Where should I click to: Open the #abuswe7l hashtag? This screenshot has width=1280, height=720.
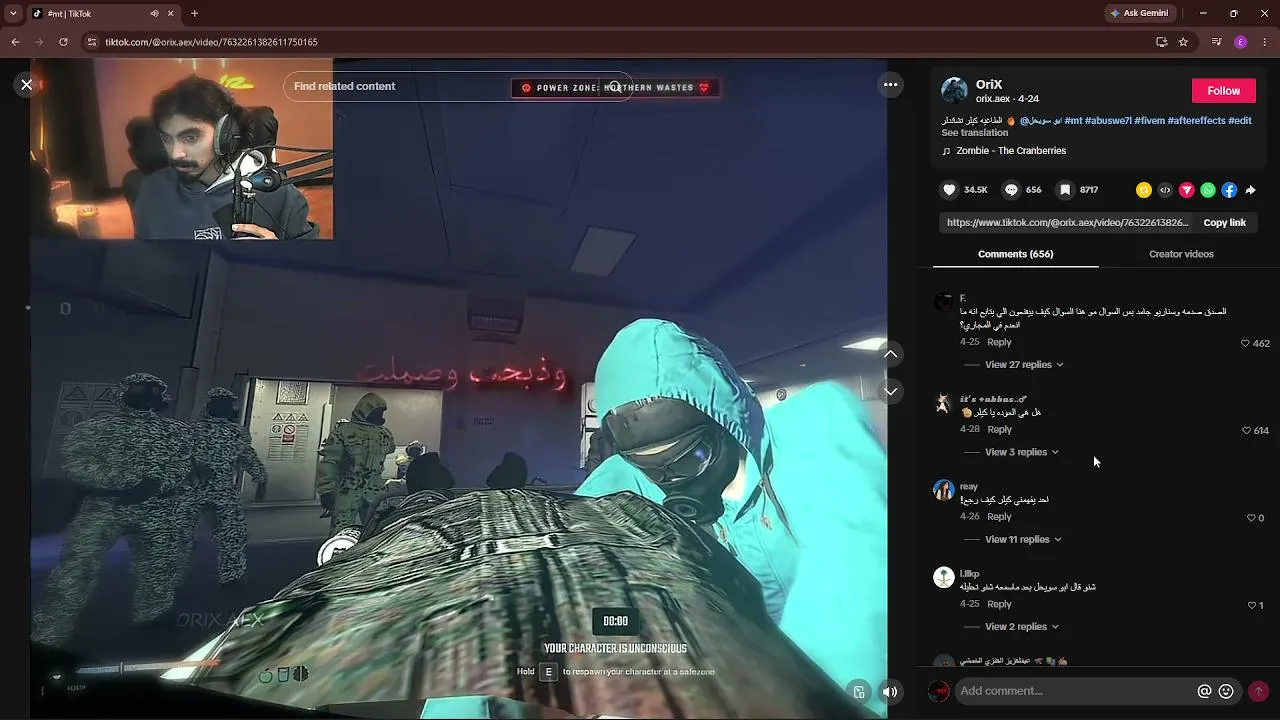pyautogui.click(x=1108, y=121)
